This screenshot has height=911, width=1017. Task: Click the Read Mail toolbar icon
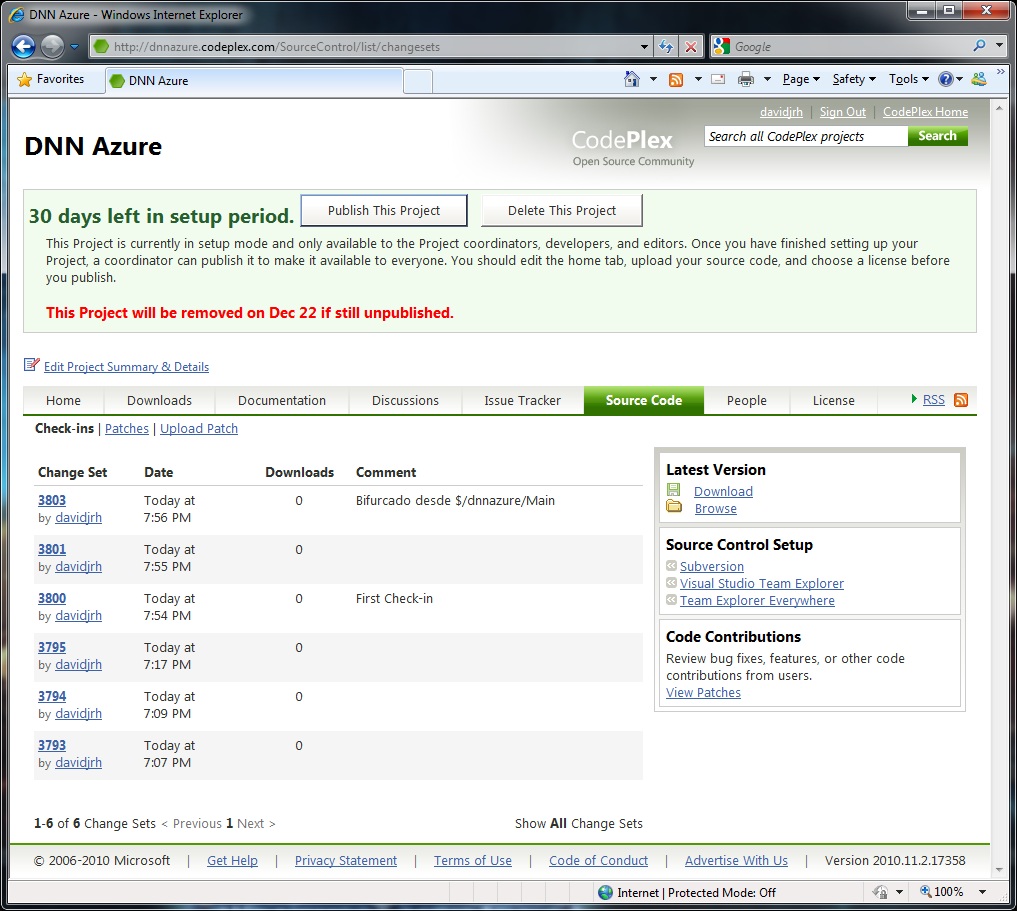(x=718, y=80)
